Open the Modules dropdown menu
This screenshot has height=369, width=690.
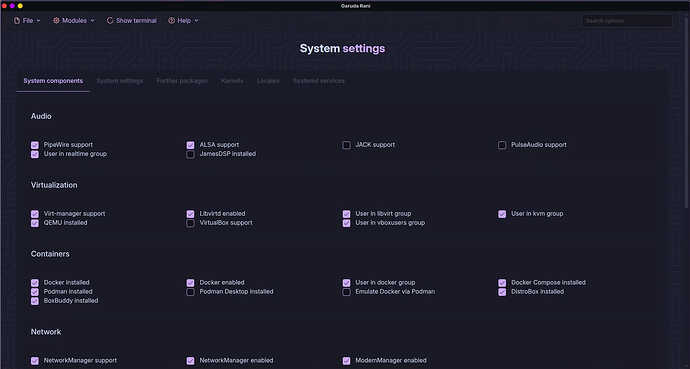point(73,21)
